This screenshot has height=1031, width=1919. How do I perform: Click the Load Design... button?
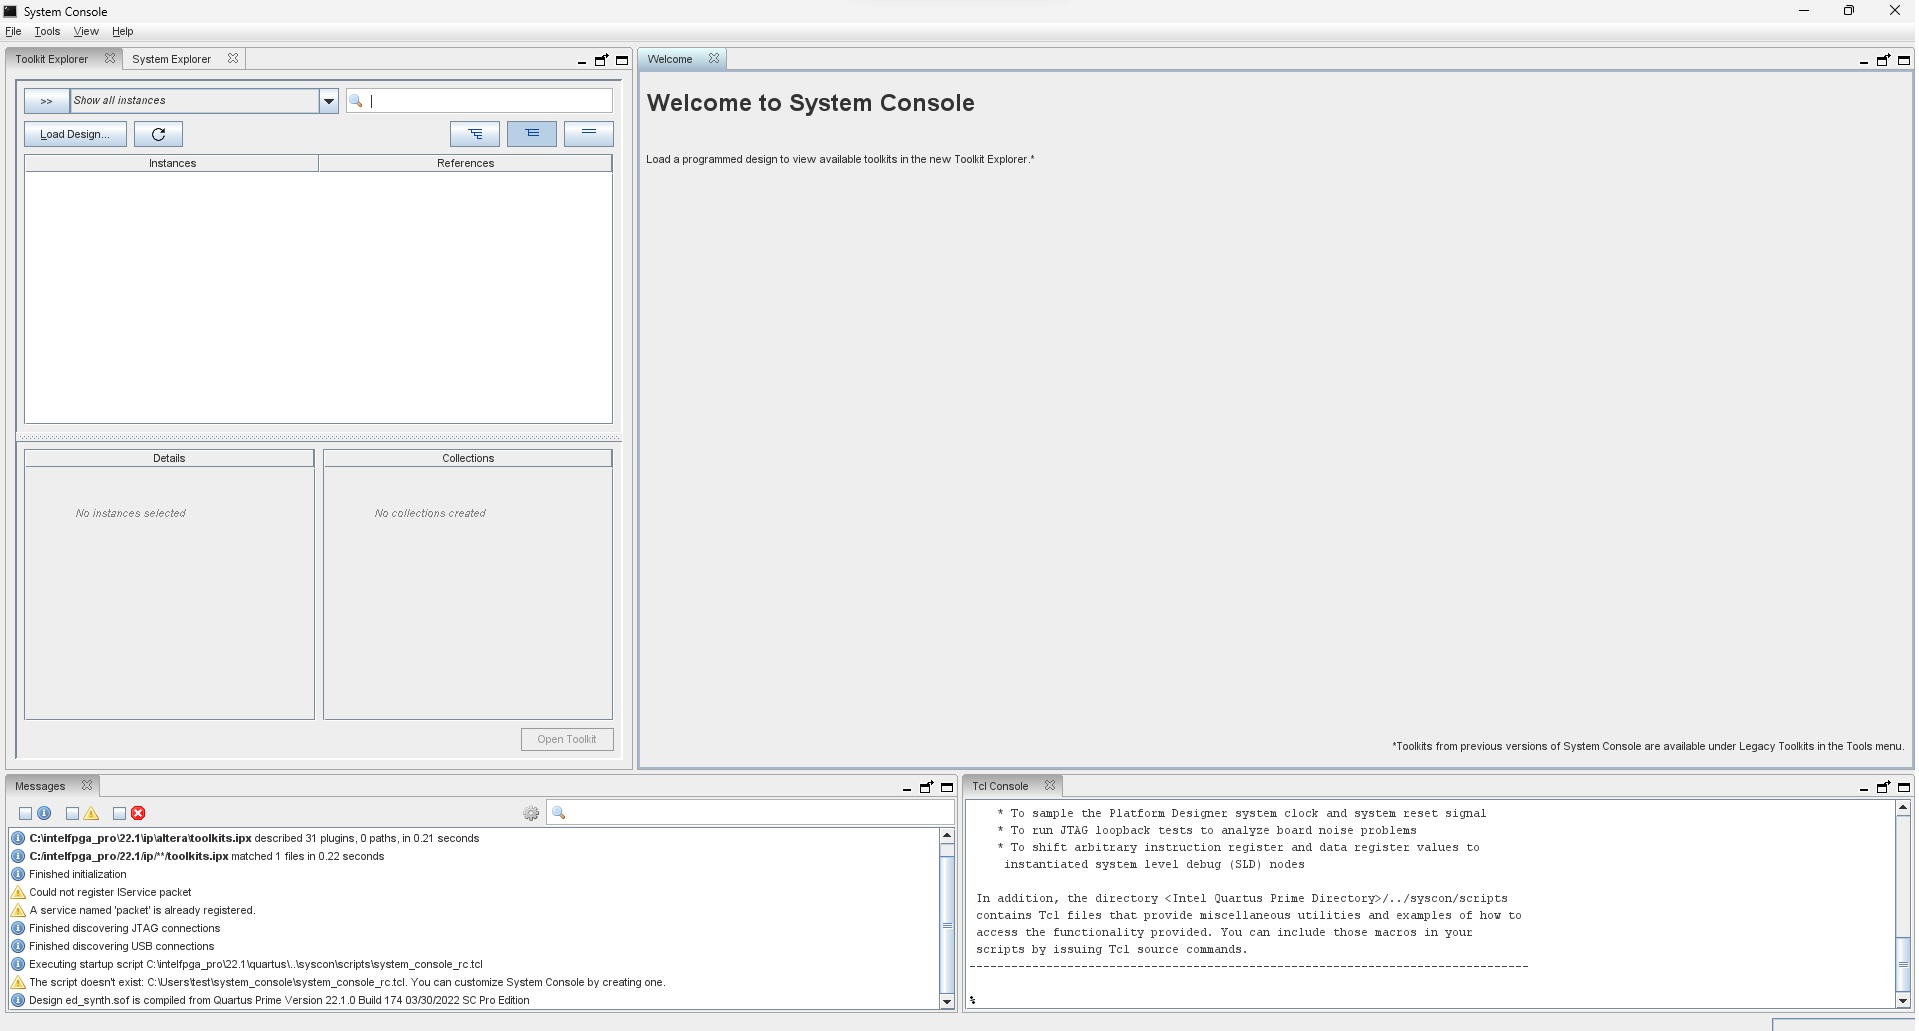[x=75, y=134]
